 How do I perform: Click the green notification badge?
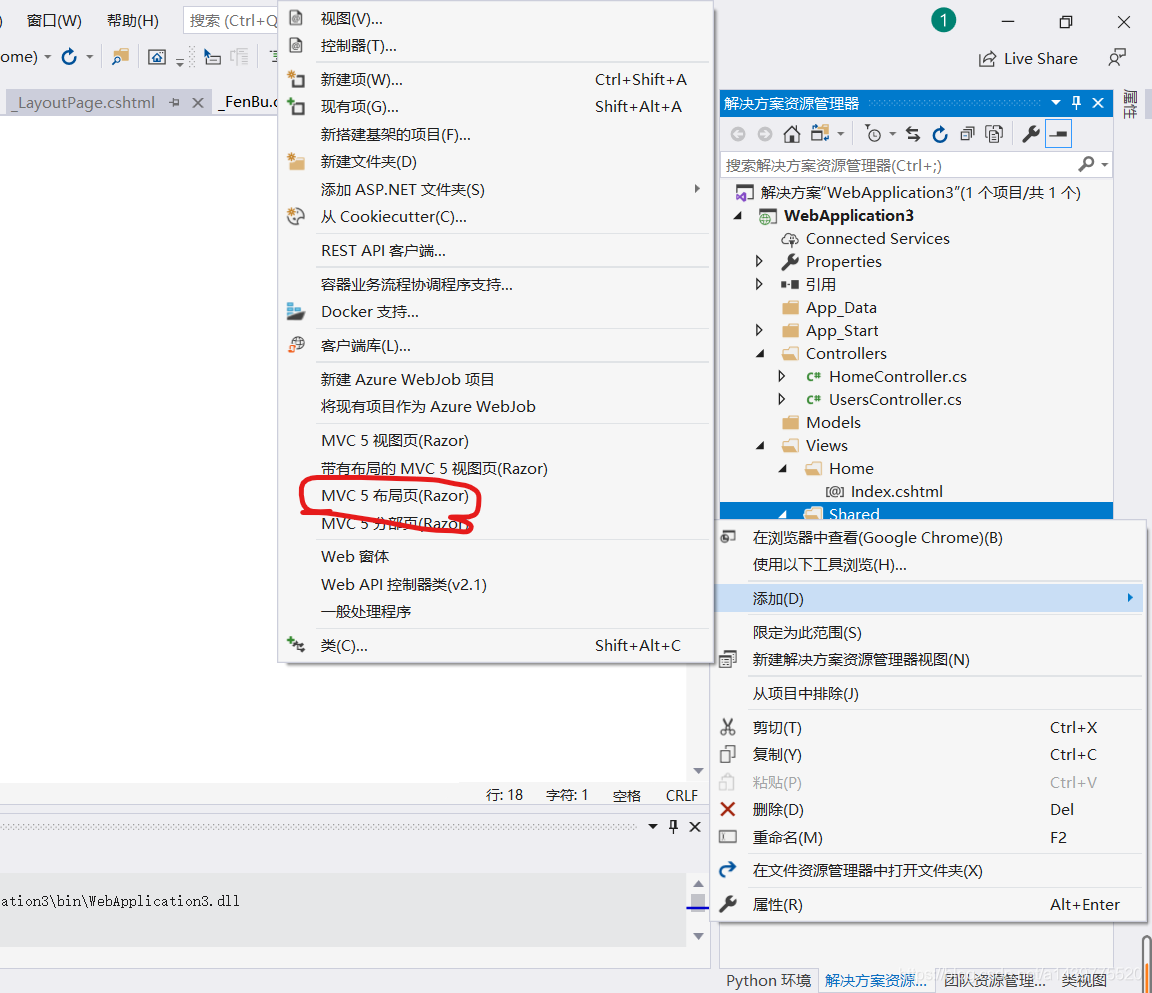click(943, 20)
